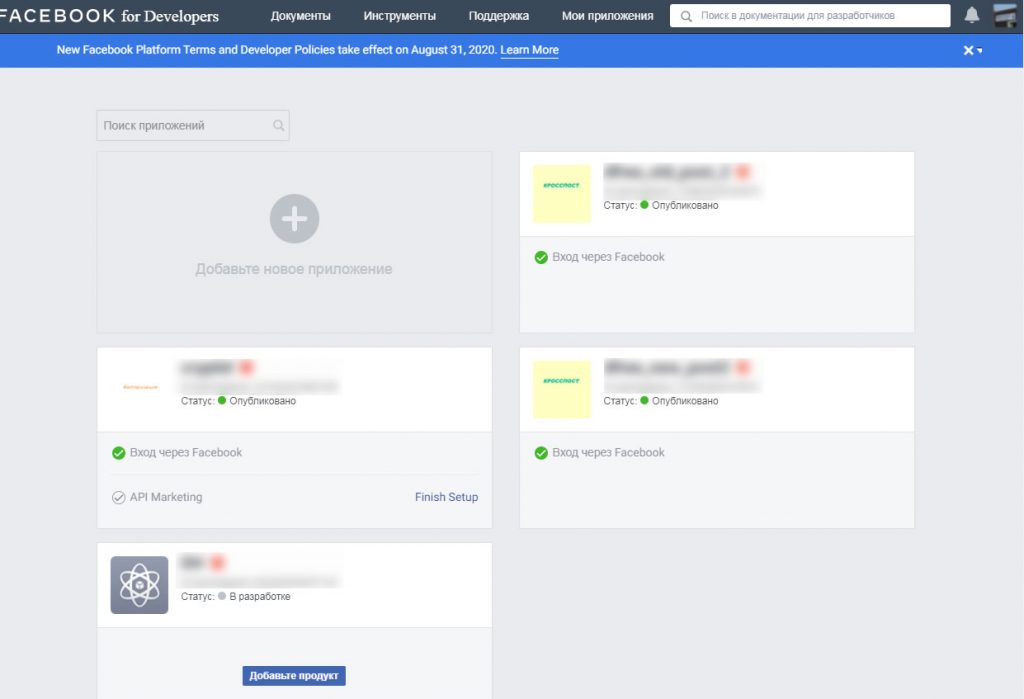Click the Finish Setup link
This screenshot has width=1024, height=699.
coord(446,497)
